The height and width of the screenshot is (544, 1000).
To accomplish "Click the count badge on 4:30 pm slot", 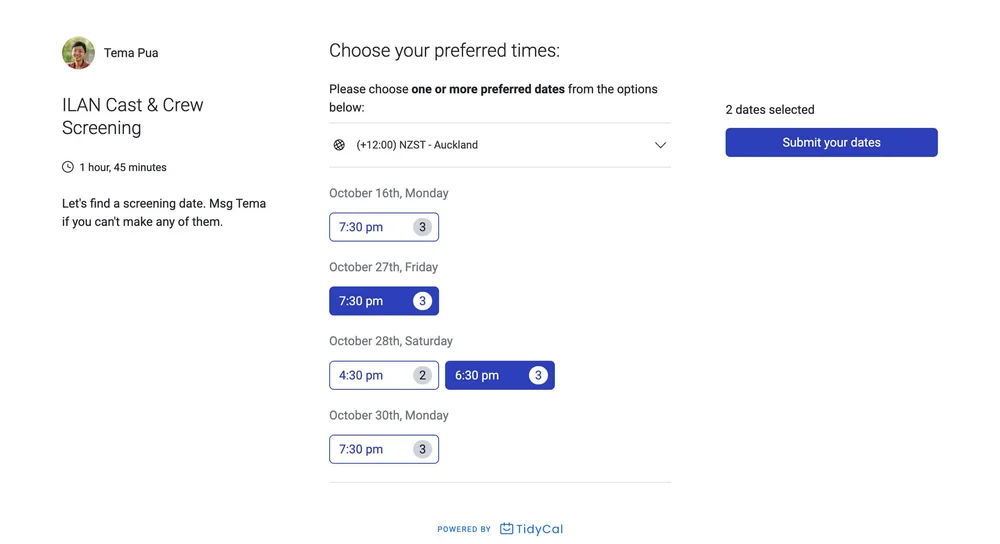I will (x=422, y=375).
